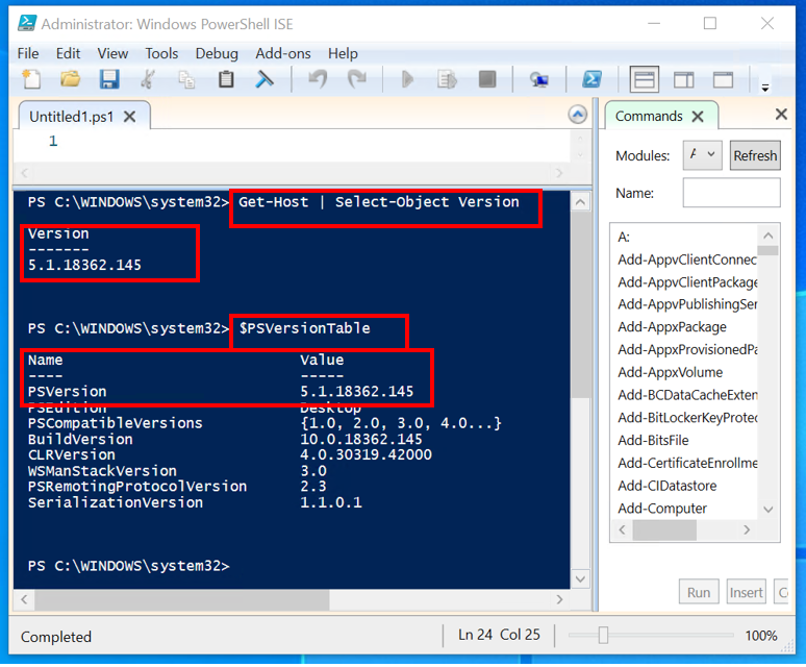Viewport: 806px width, 667px height.
Task: Select Add-BitsFile in command list
Action: tap(653, 440)
